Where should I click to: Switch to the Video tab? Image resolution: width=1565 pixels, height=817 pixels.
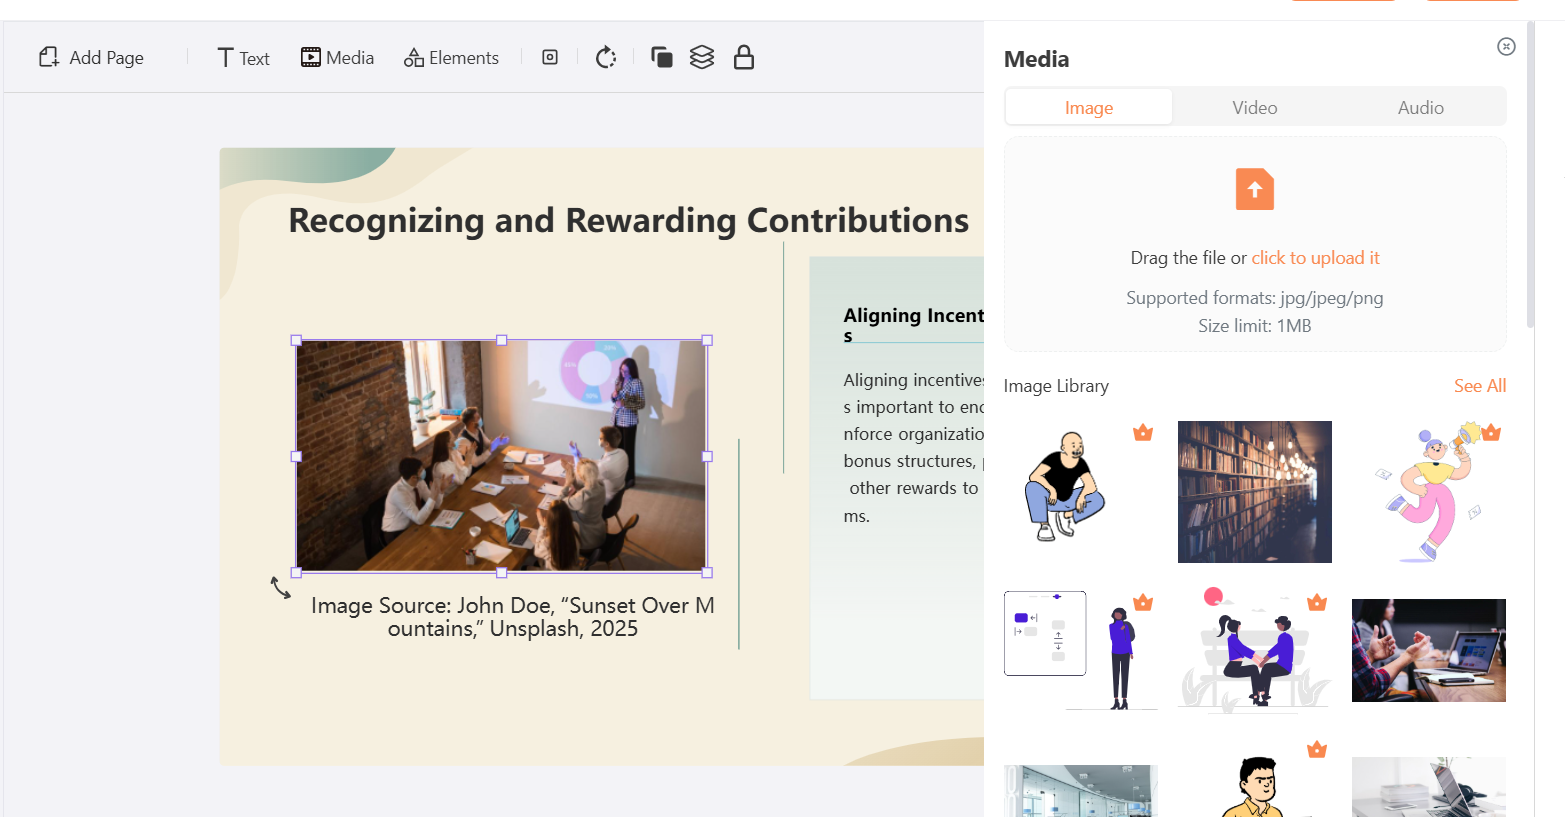(x=1254, y=107)
